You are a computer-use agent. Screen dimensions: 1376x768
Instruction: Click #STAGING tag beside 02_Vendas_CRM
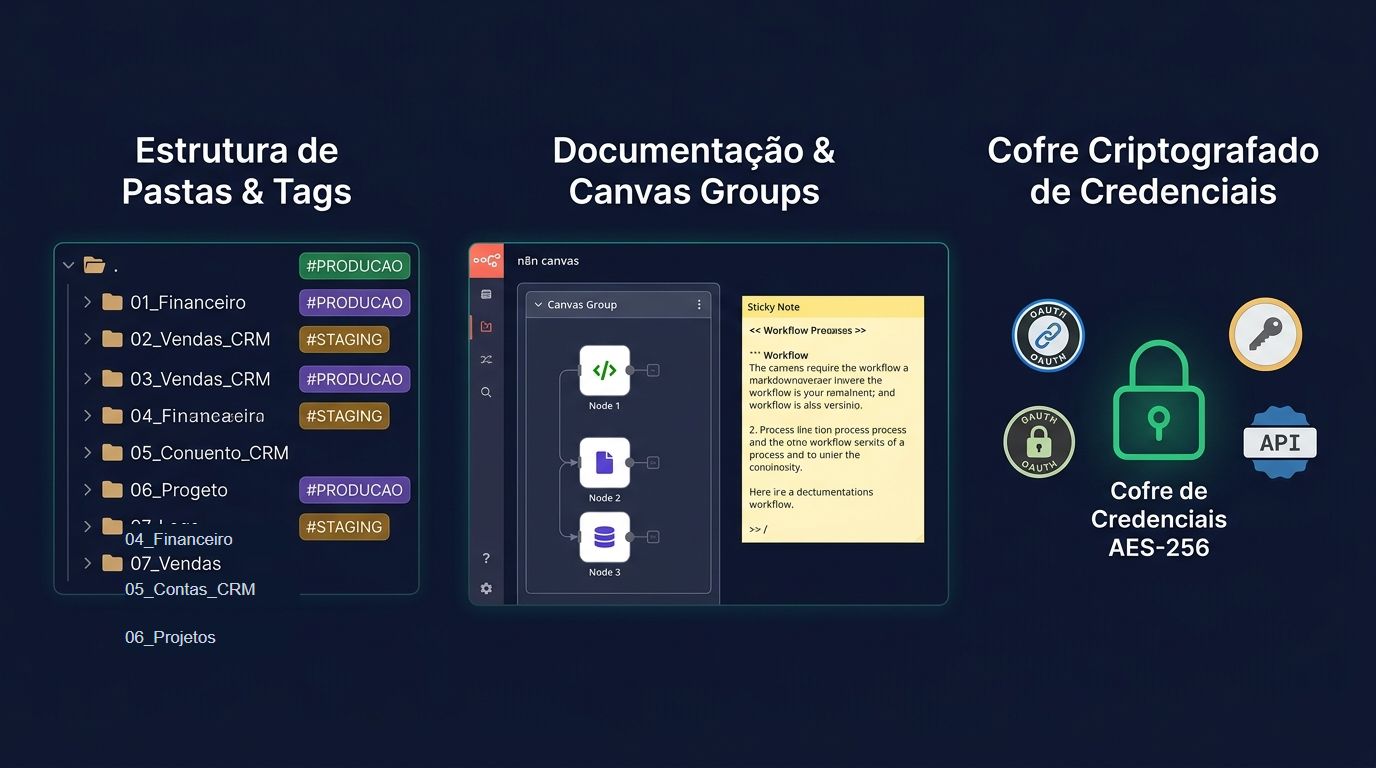click(x=344, y=340)
